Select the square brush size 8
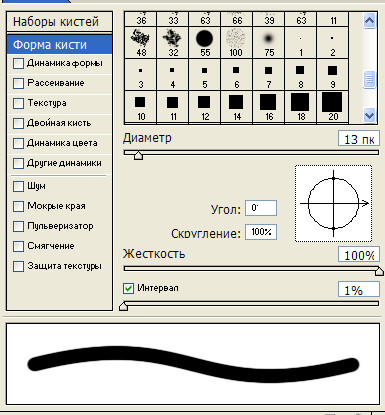385x415 pixels. (x=301, y=75)
